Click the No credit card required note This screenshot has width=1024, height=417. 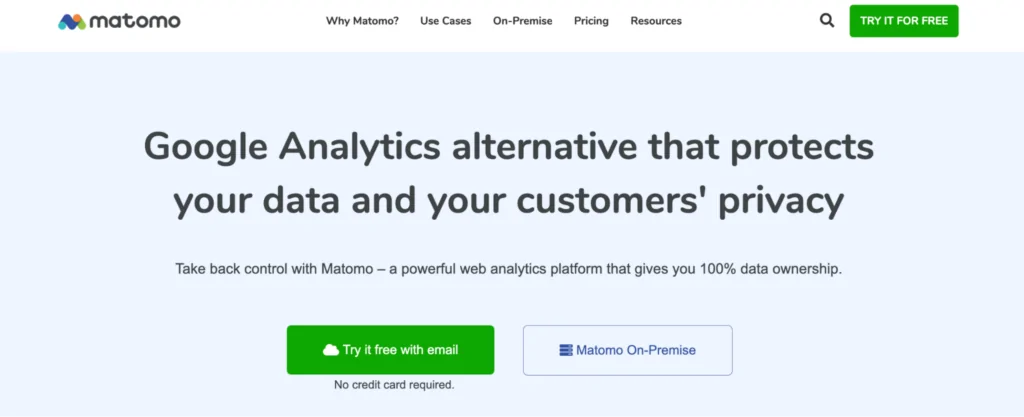tap(394, 384)
